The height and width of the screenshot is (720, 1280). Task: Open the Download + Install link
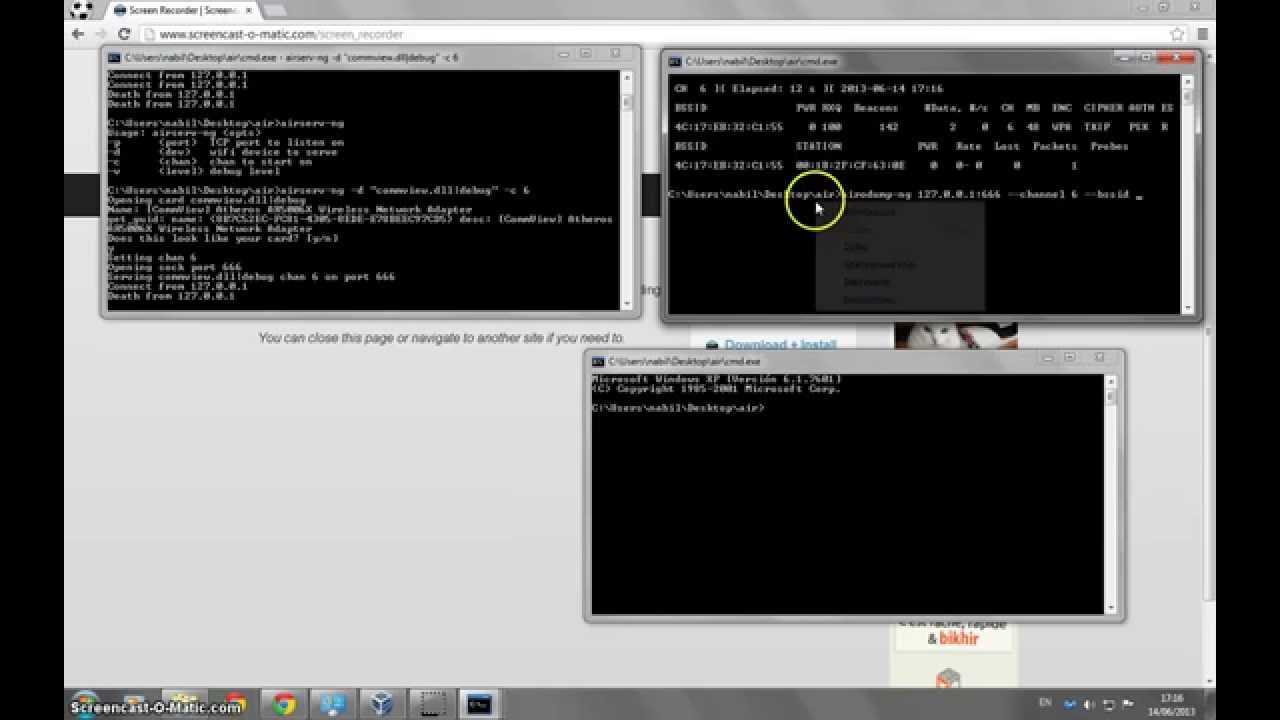tap(779, 344)
